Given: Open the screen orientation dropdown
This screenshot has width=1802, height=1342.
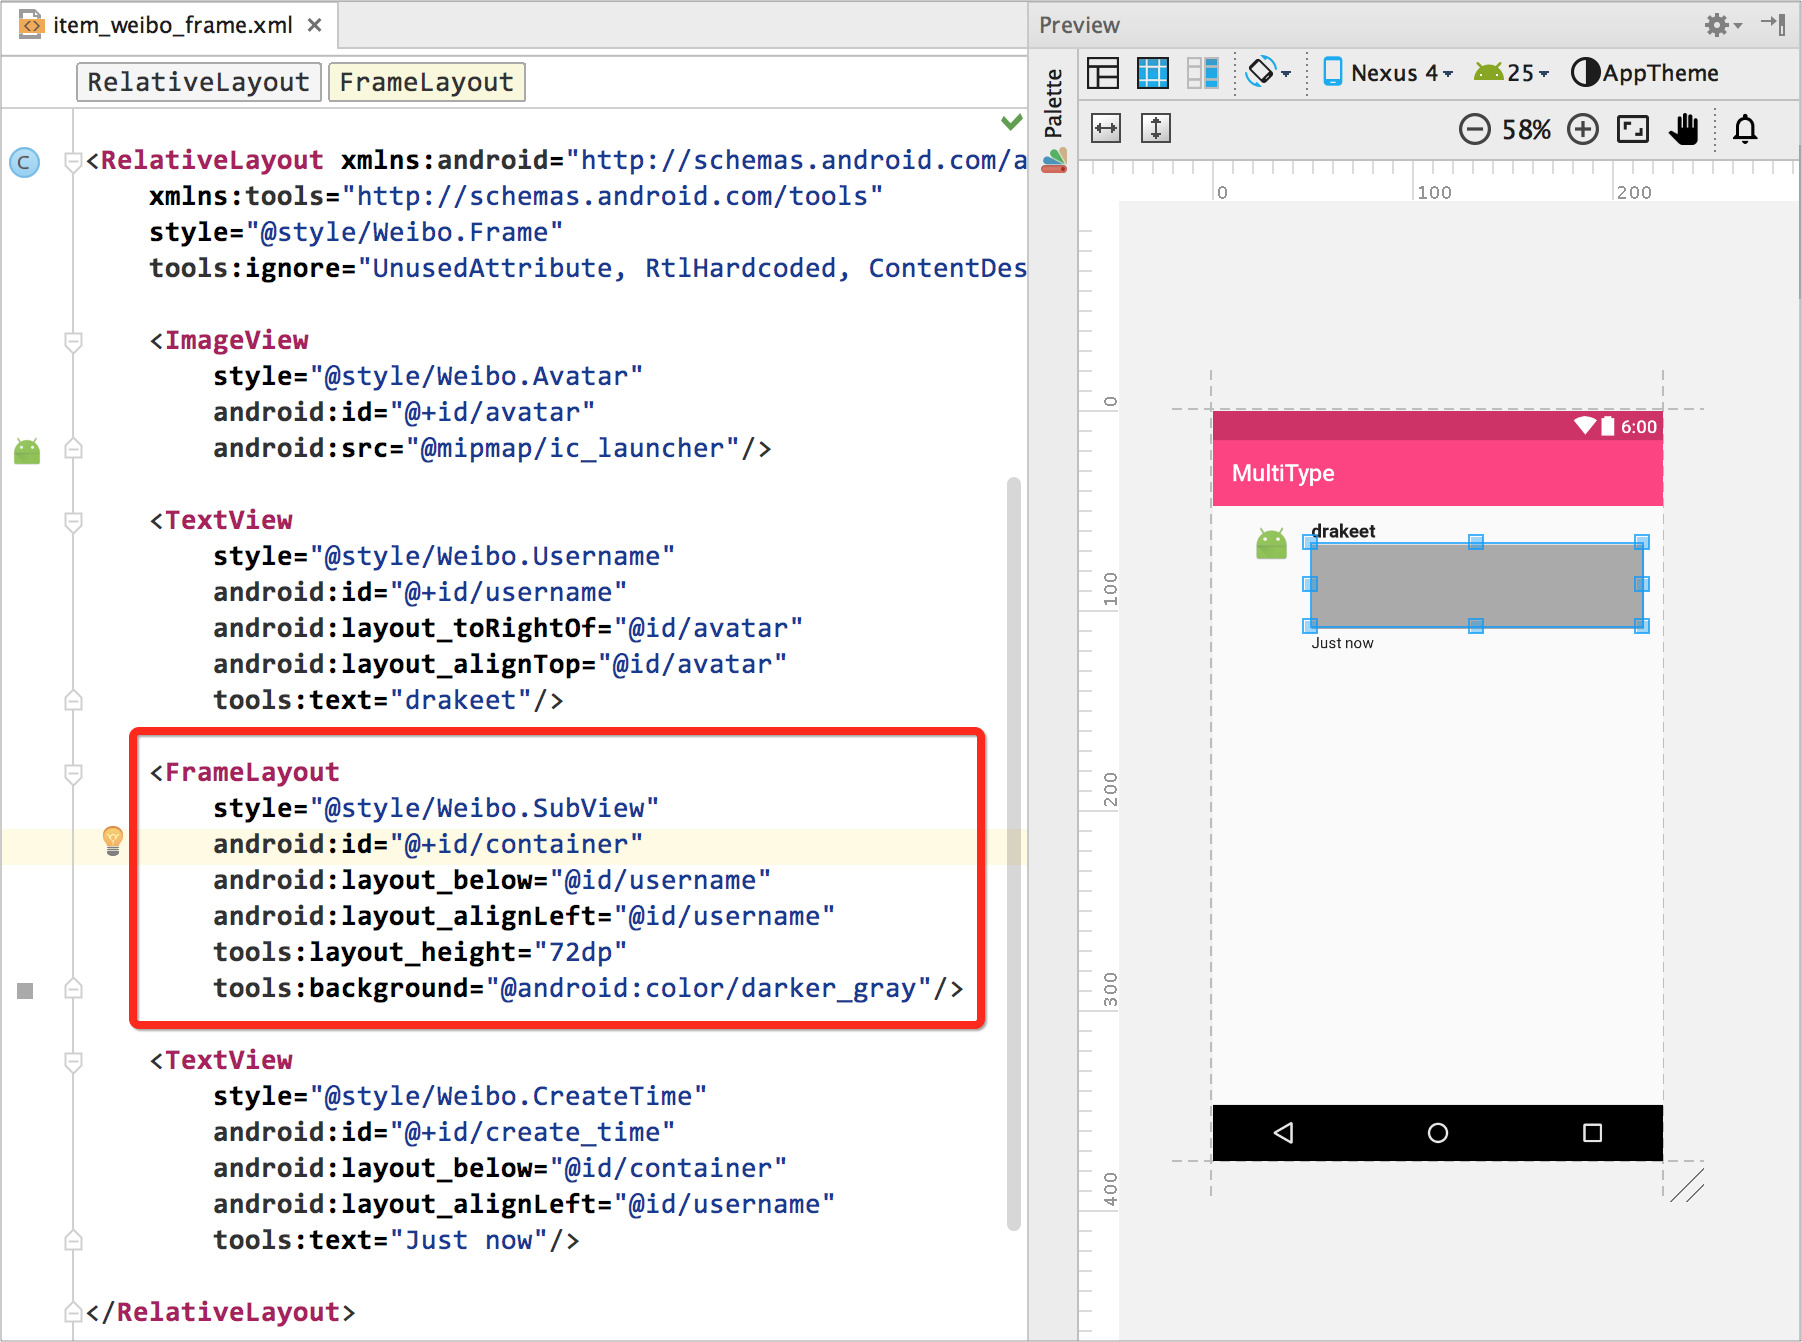Looking at the screenshot, I should [x=1268, y=72].
